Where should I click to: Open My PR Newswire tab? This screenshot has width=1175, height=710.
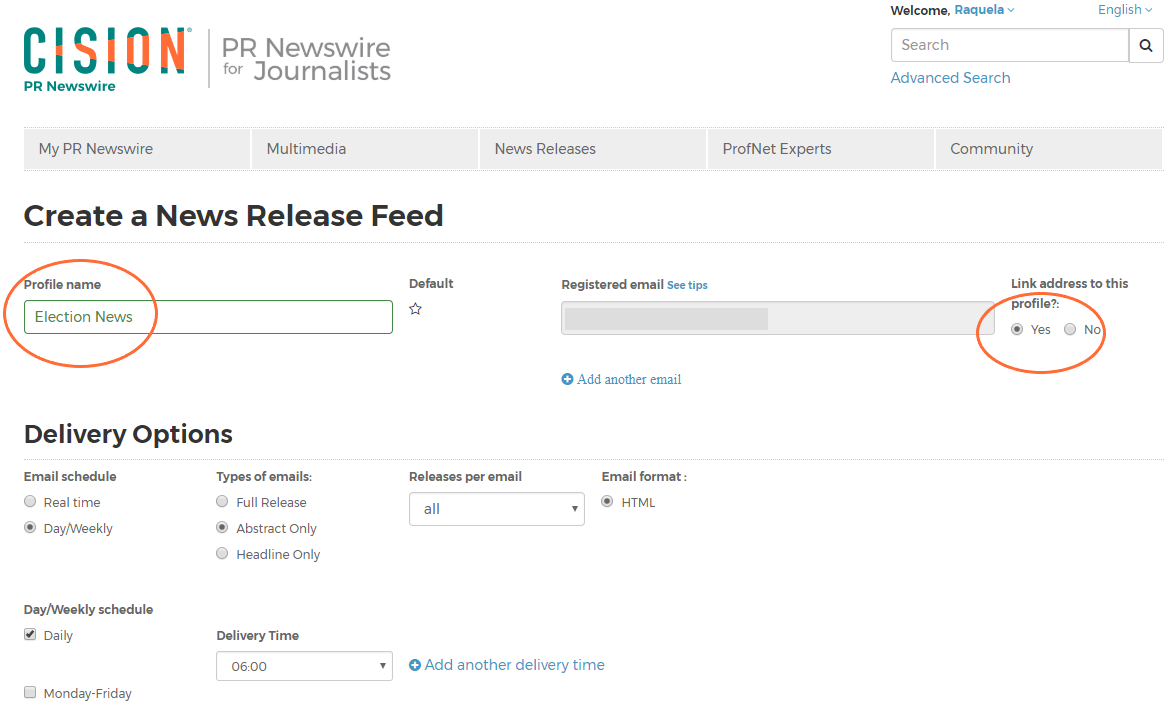coord(137,149)
